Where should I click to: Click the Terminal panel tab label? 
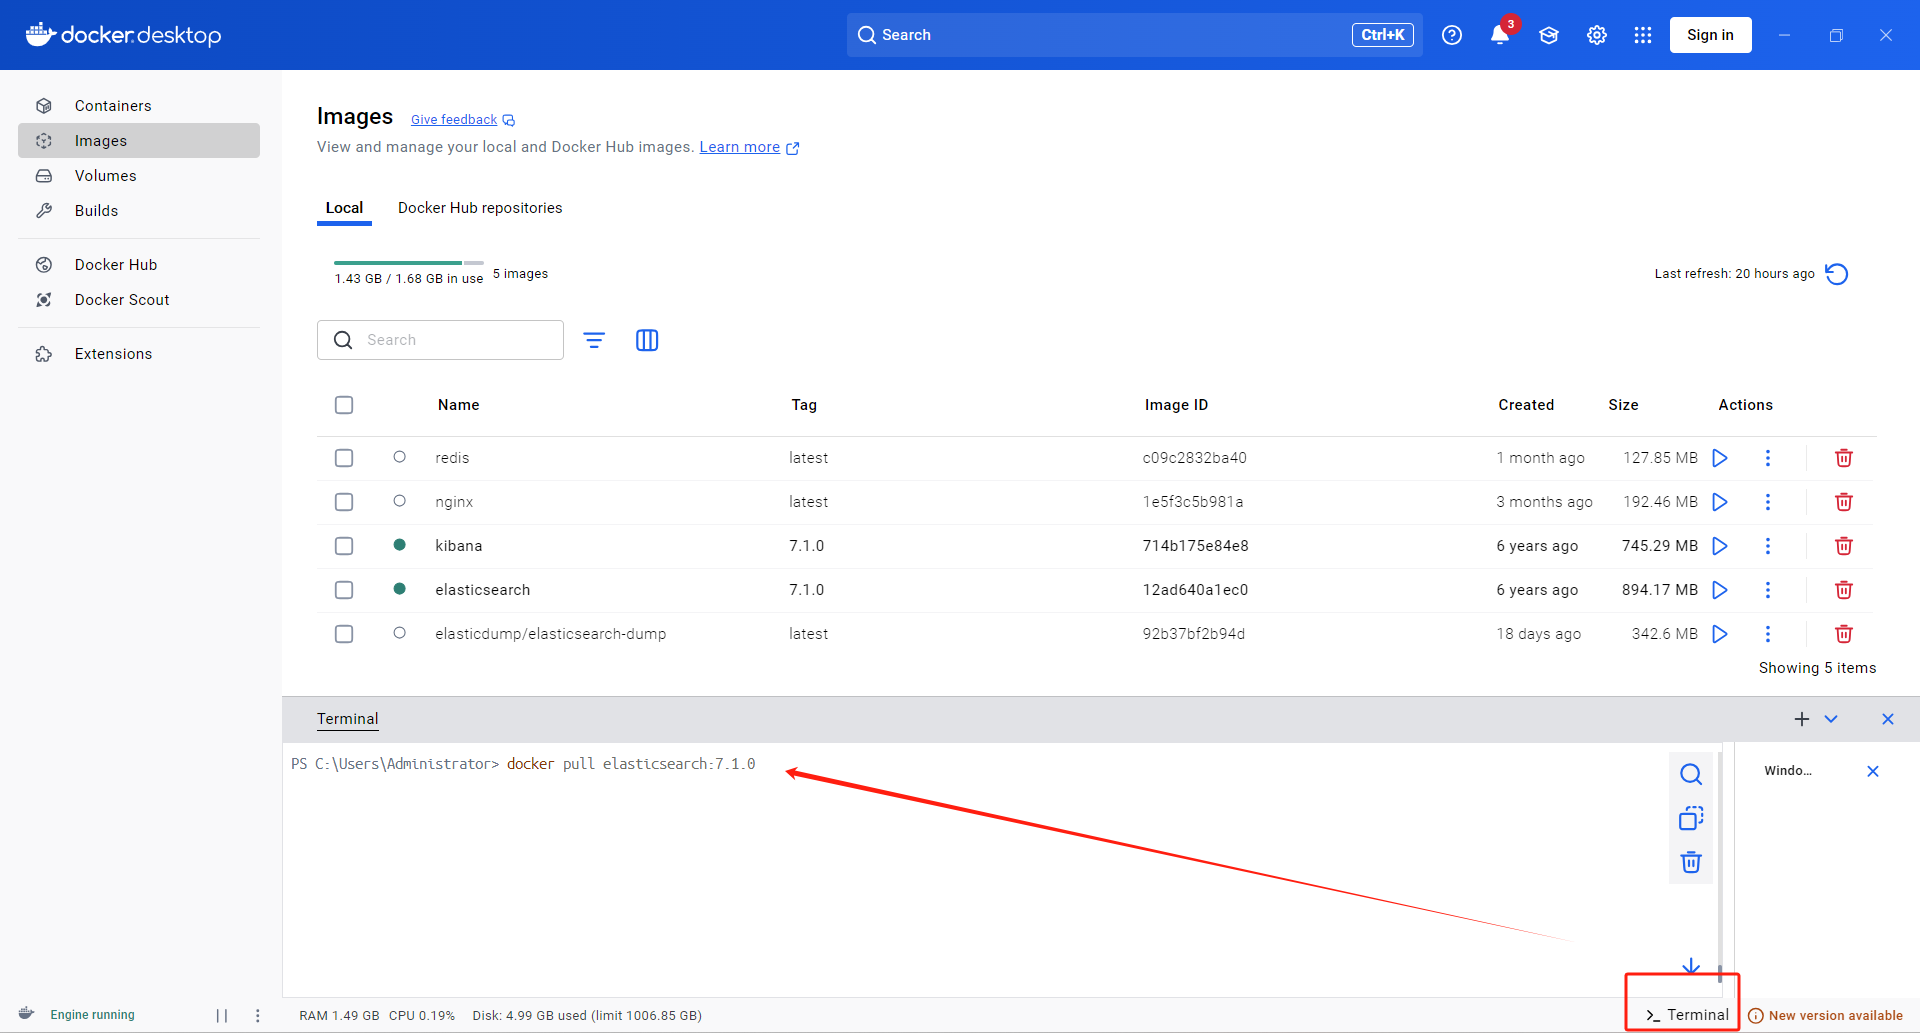pos(348,719)
